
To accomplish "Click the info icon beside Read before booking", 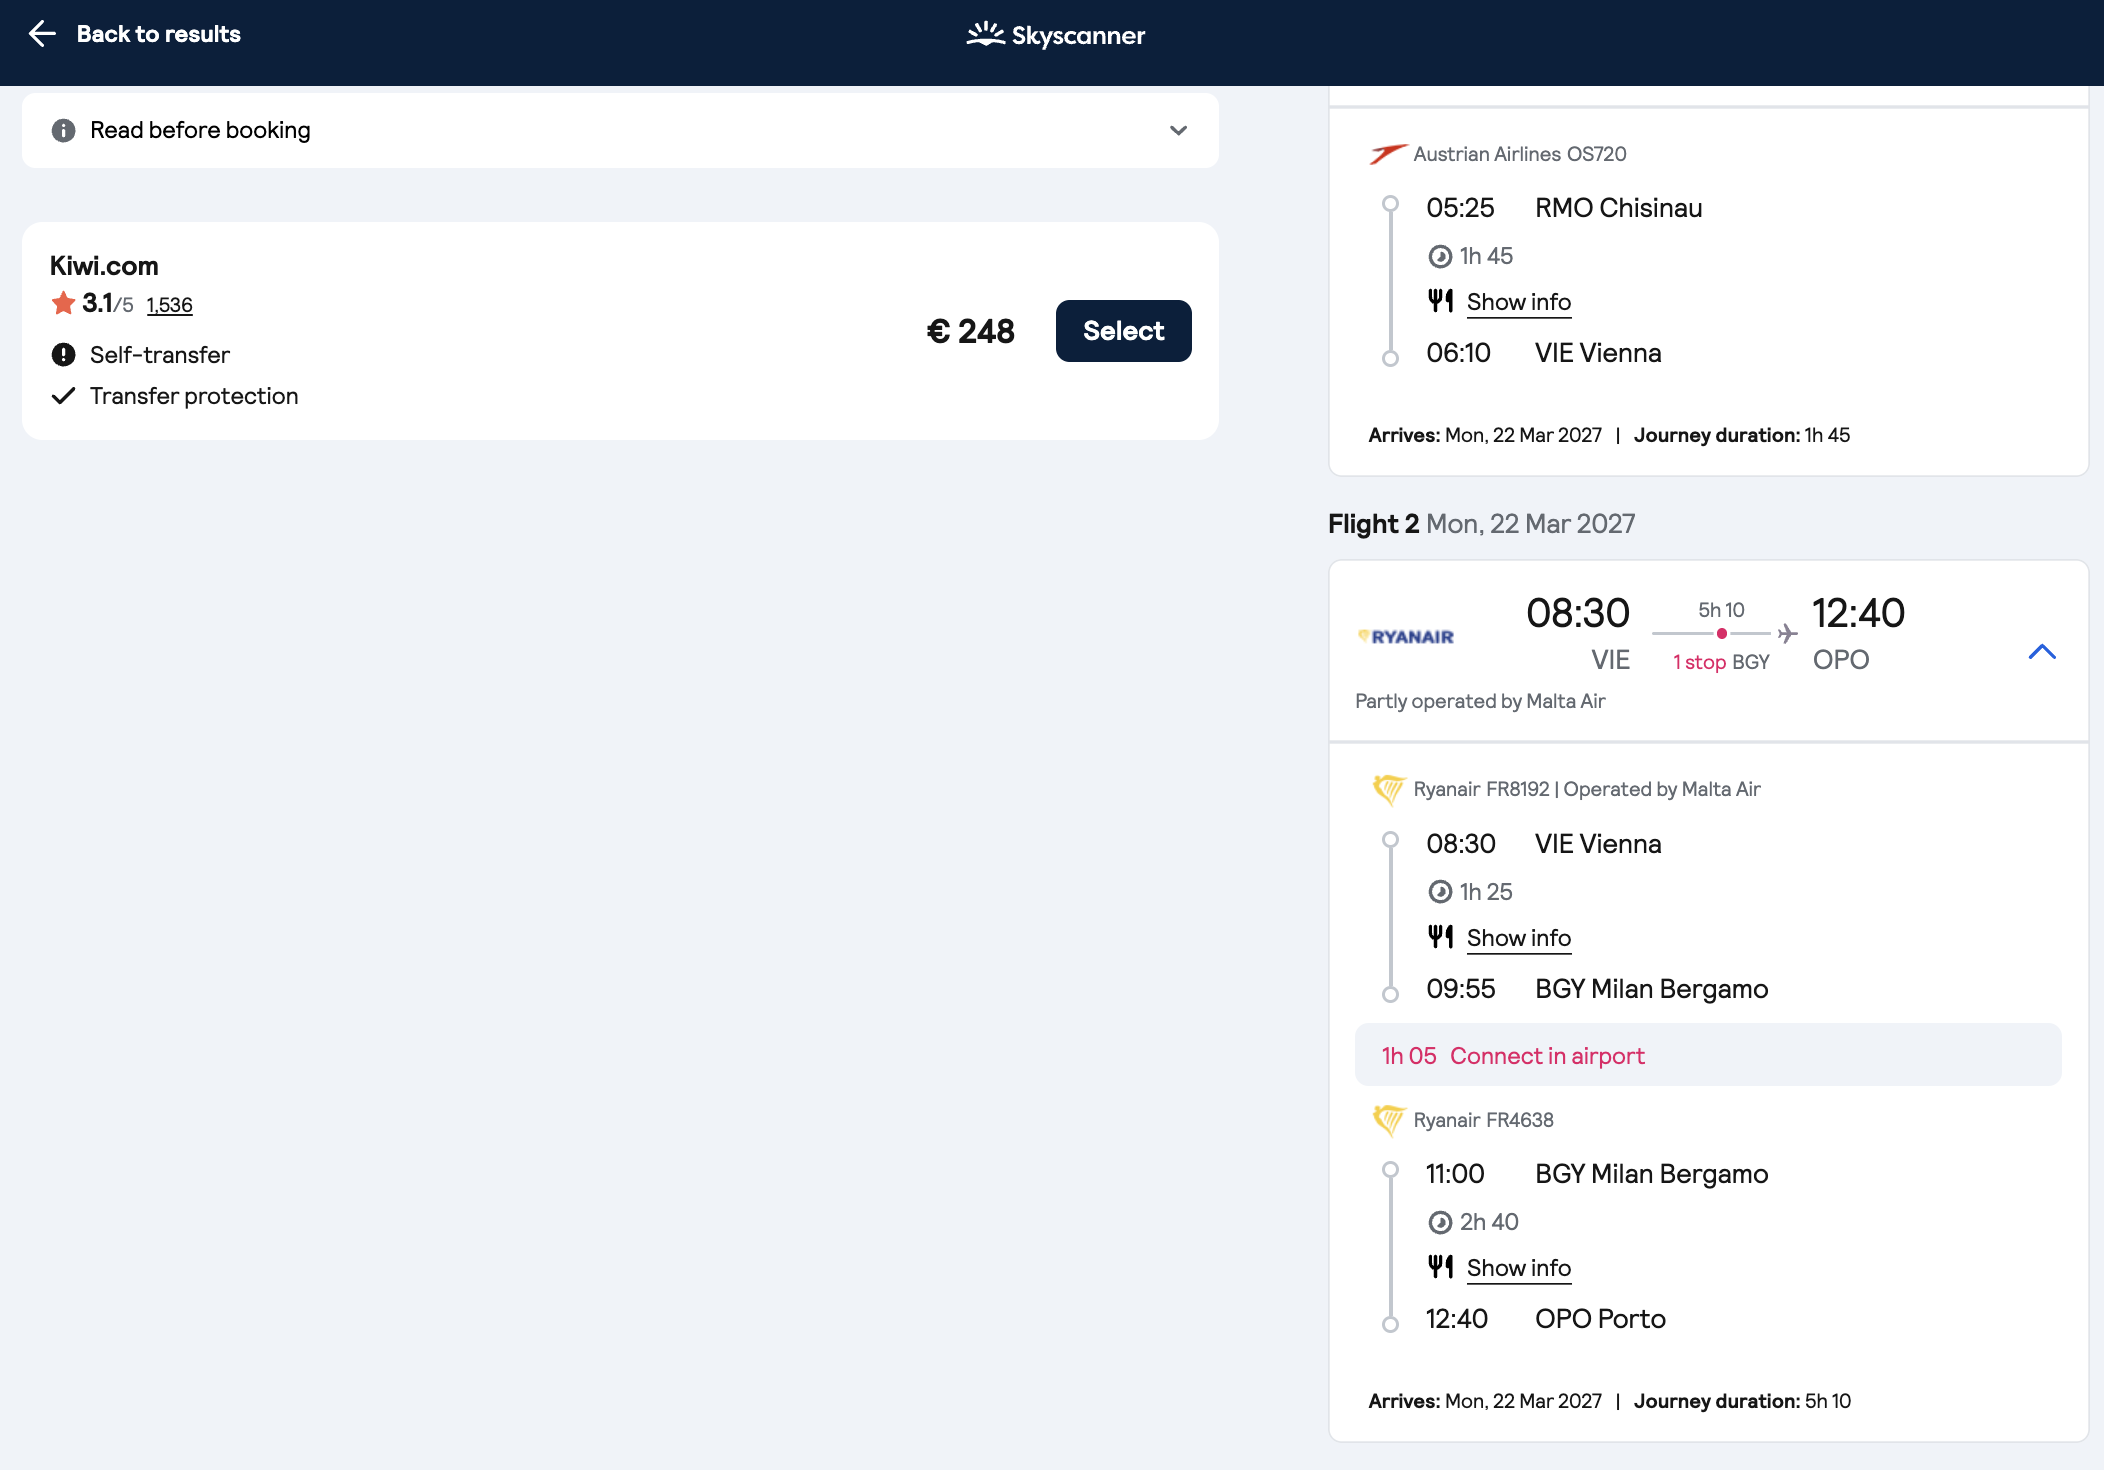I will click(x=63, y=131).
